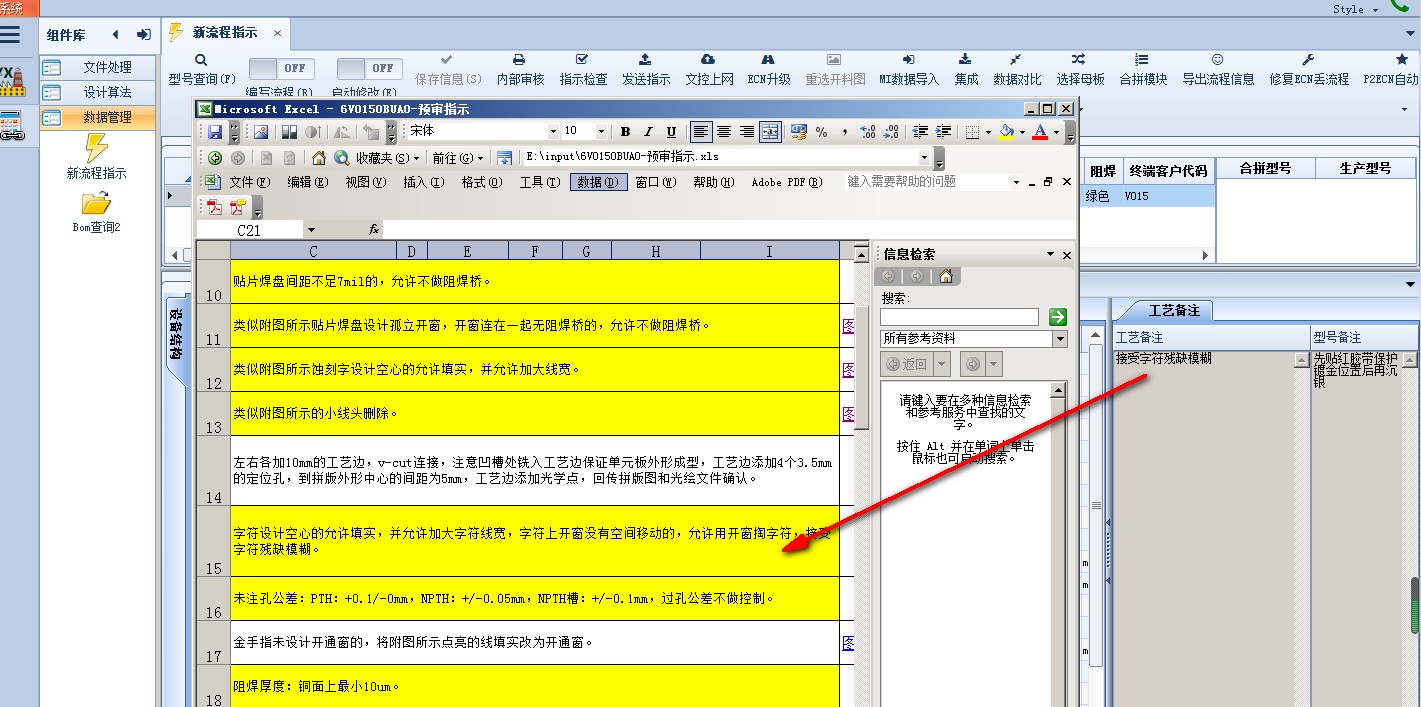Open the file path address dropdown

pyautogui.click(x=924, y=157)
